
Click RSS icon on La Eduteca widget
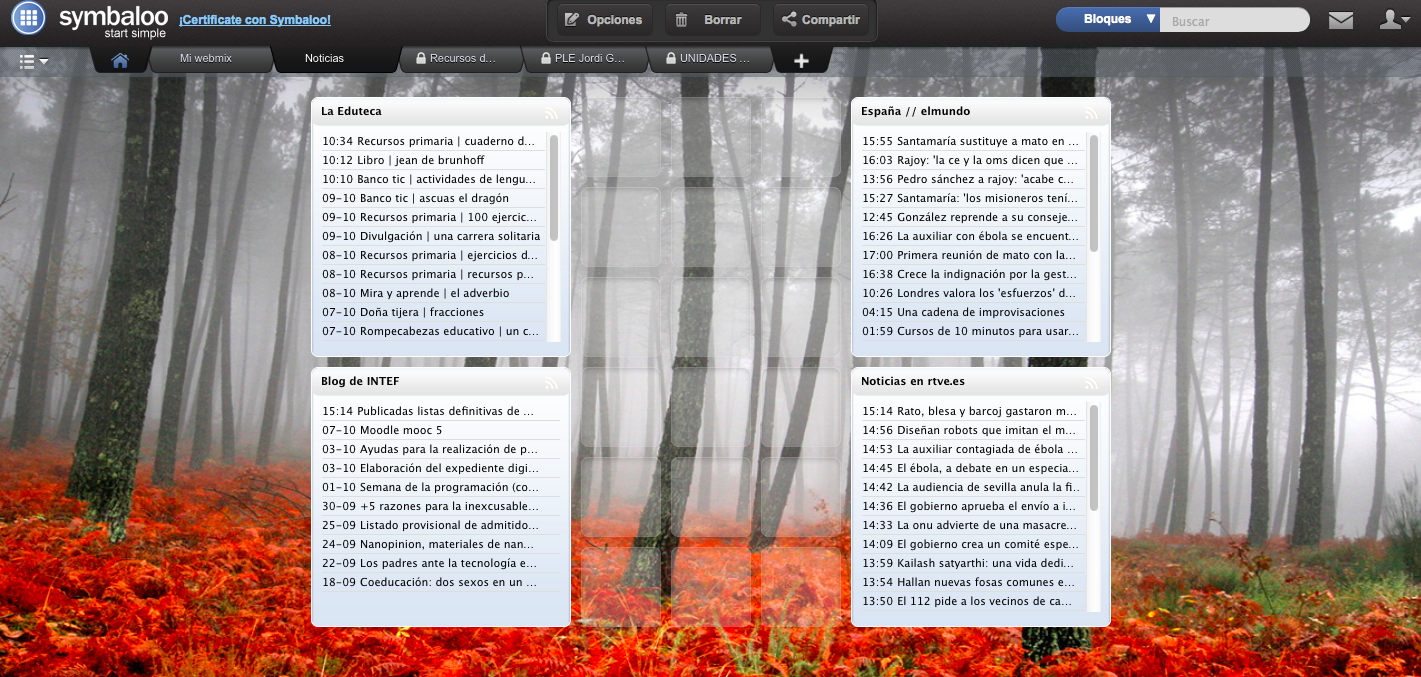click(x=551, y=113)
